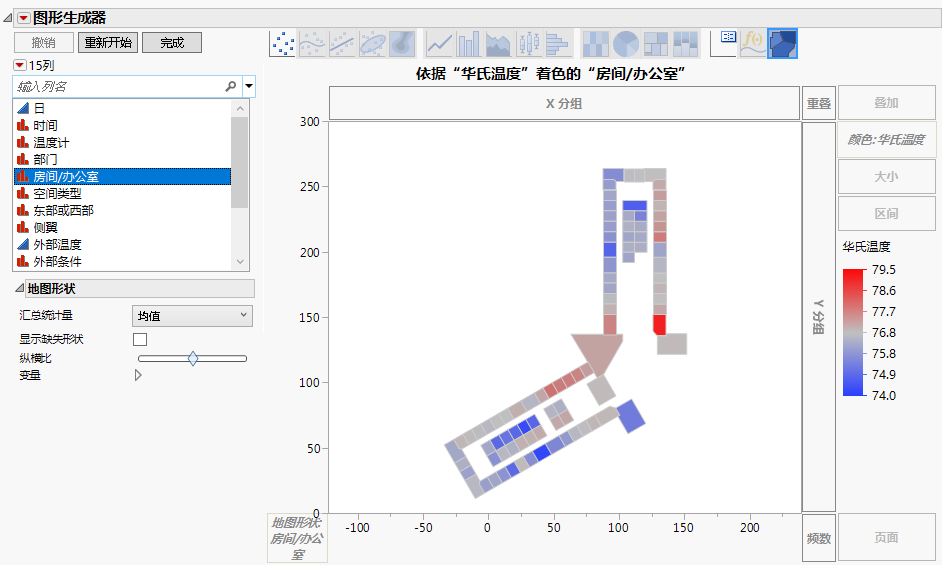Select the Smoother element icon

tap(312, 43)
